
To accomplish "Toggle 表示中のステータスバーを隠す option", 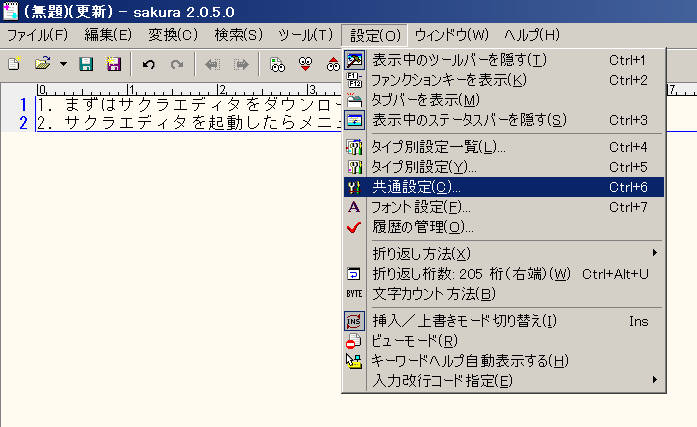I will (x=469, y=120).
